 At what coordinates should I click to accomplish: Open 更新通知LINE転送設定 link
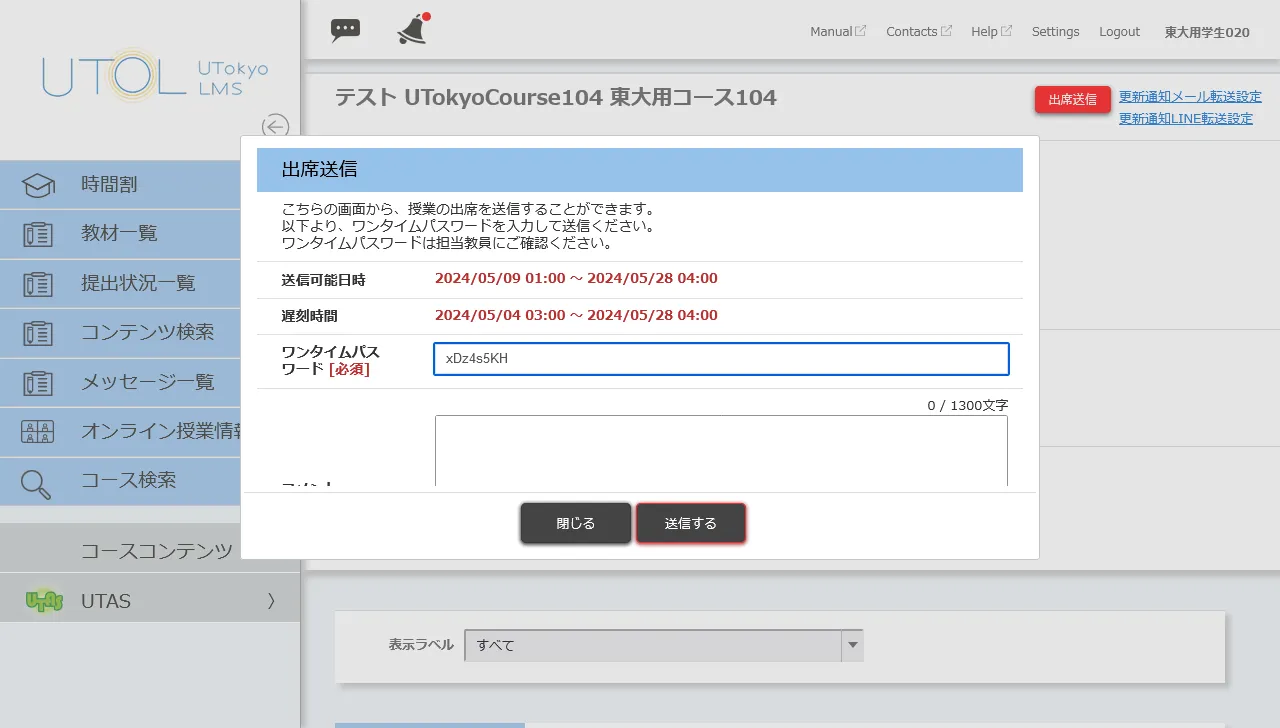click(1186, 118)
